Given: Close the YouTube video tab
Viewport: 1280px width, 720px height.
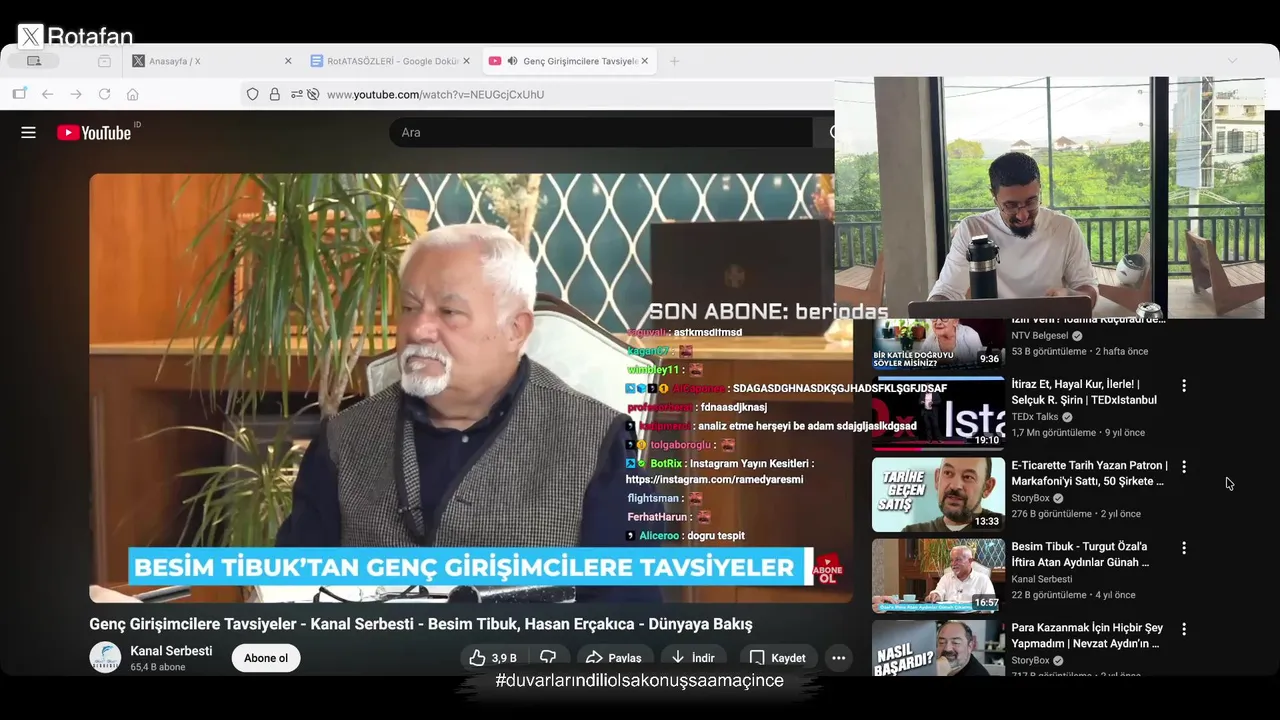Looking at the screenshot, I should [x=645, y=61].
